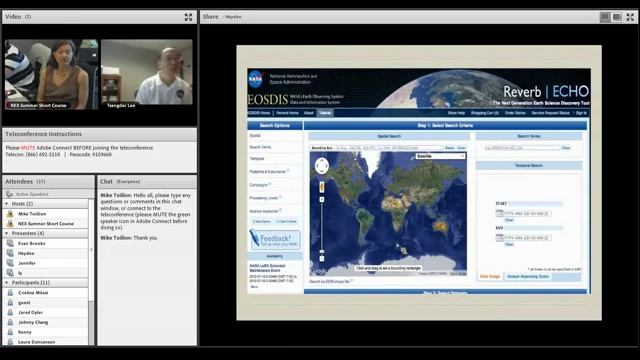
Task: Click the Chat (Everyone) pod title
Action: 120,181
